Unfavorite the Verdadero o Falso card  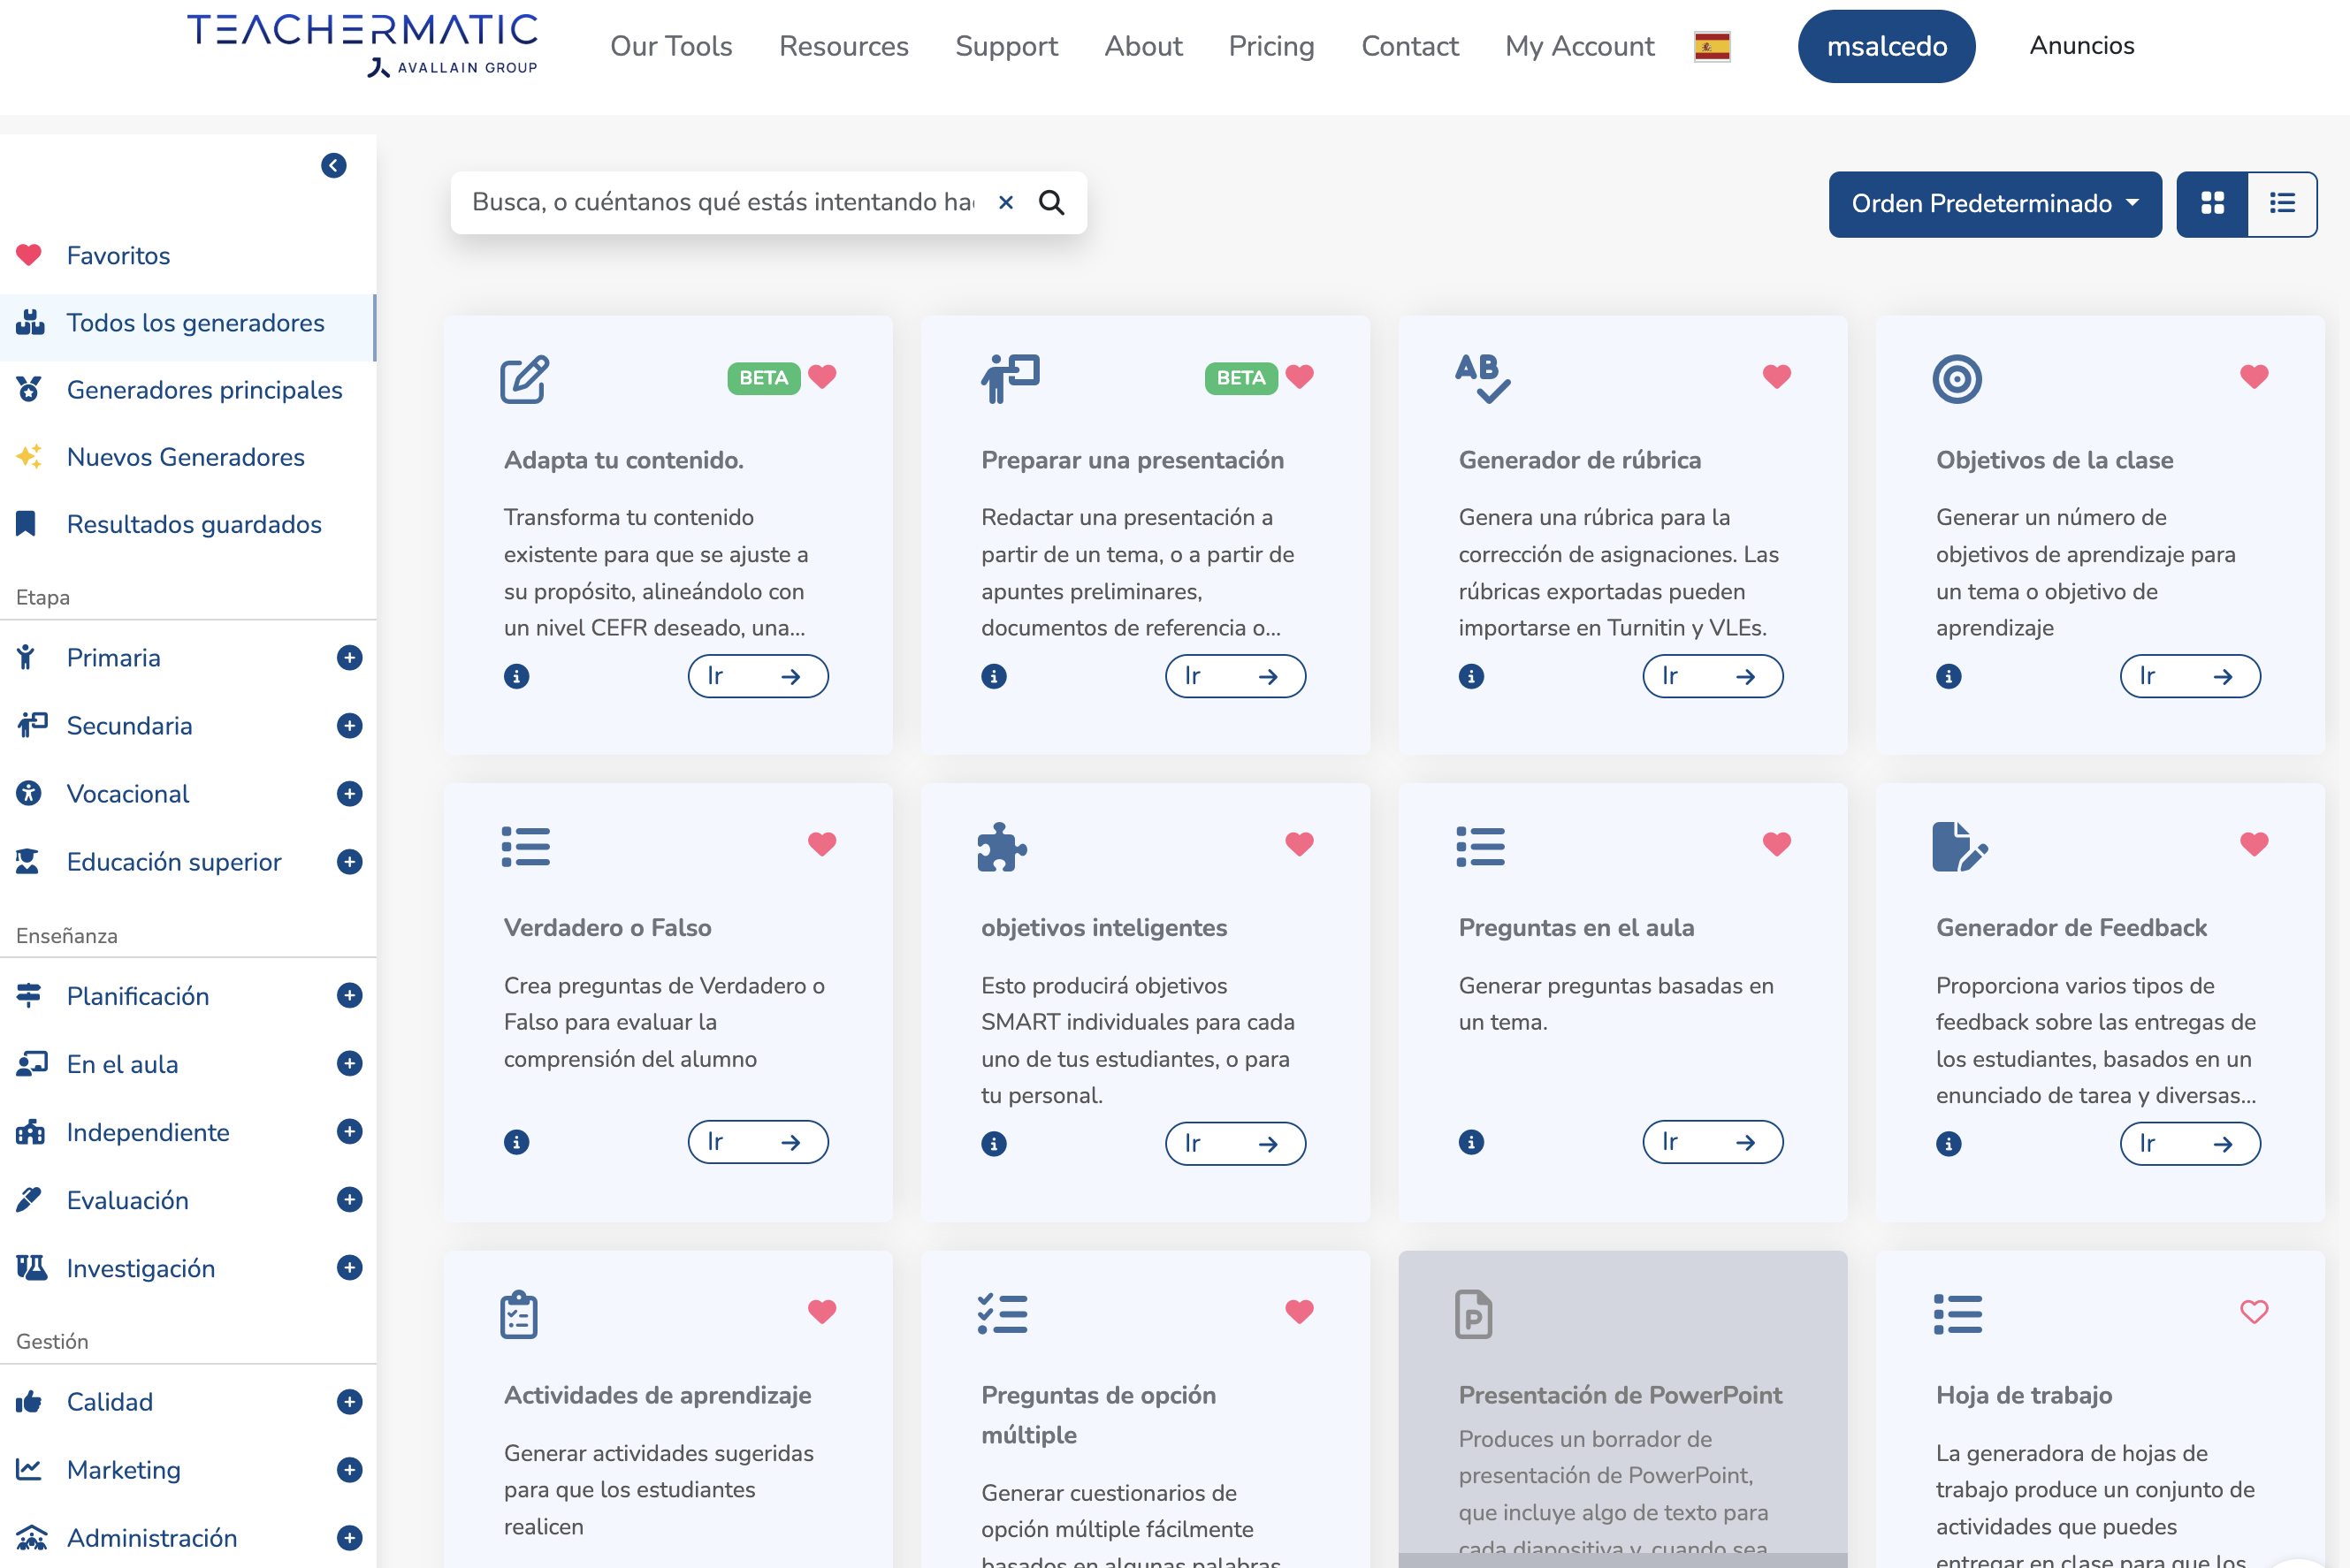pos(821,843)
